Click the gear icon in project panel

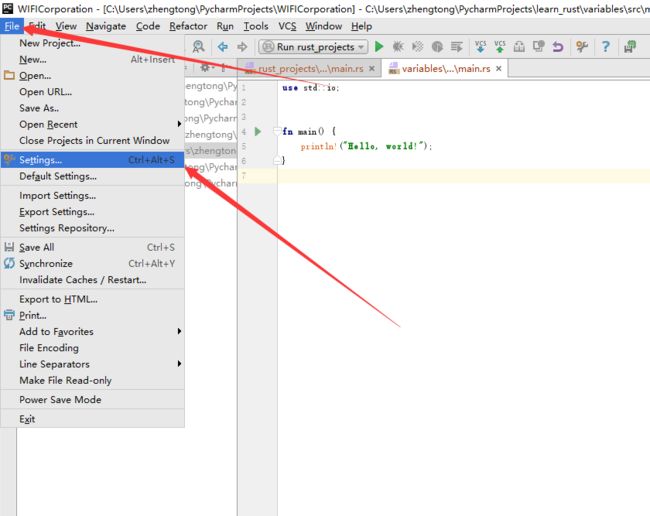pos(205,67)
